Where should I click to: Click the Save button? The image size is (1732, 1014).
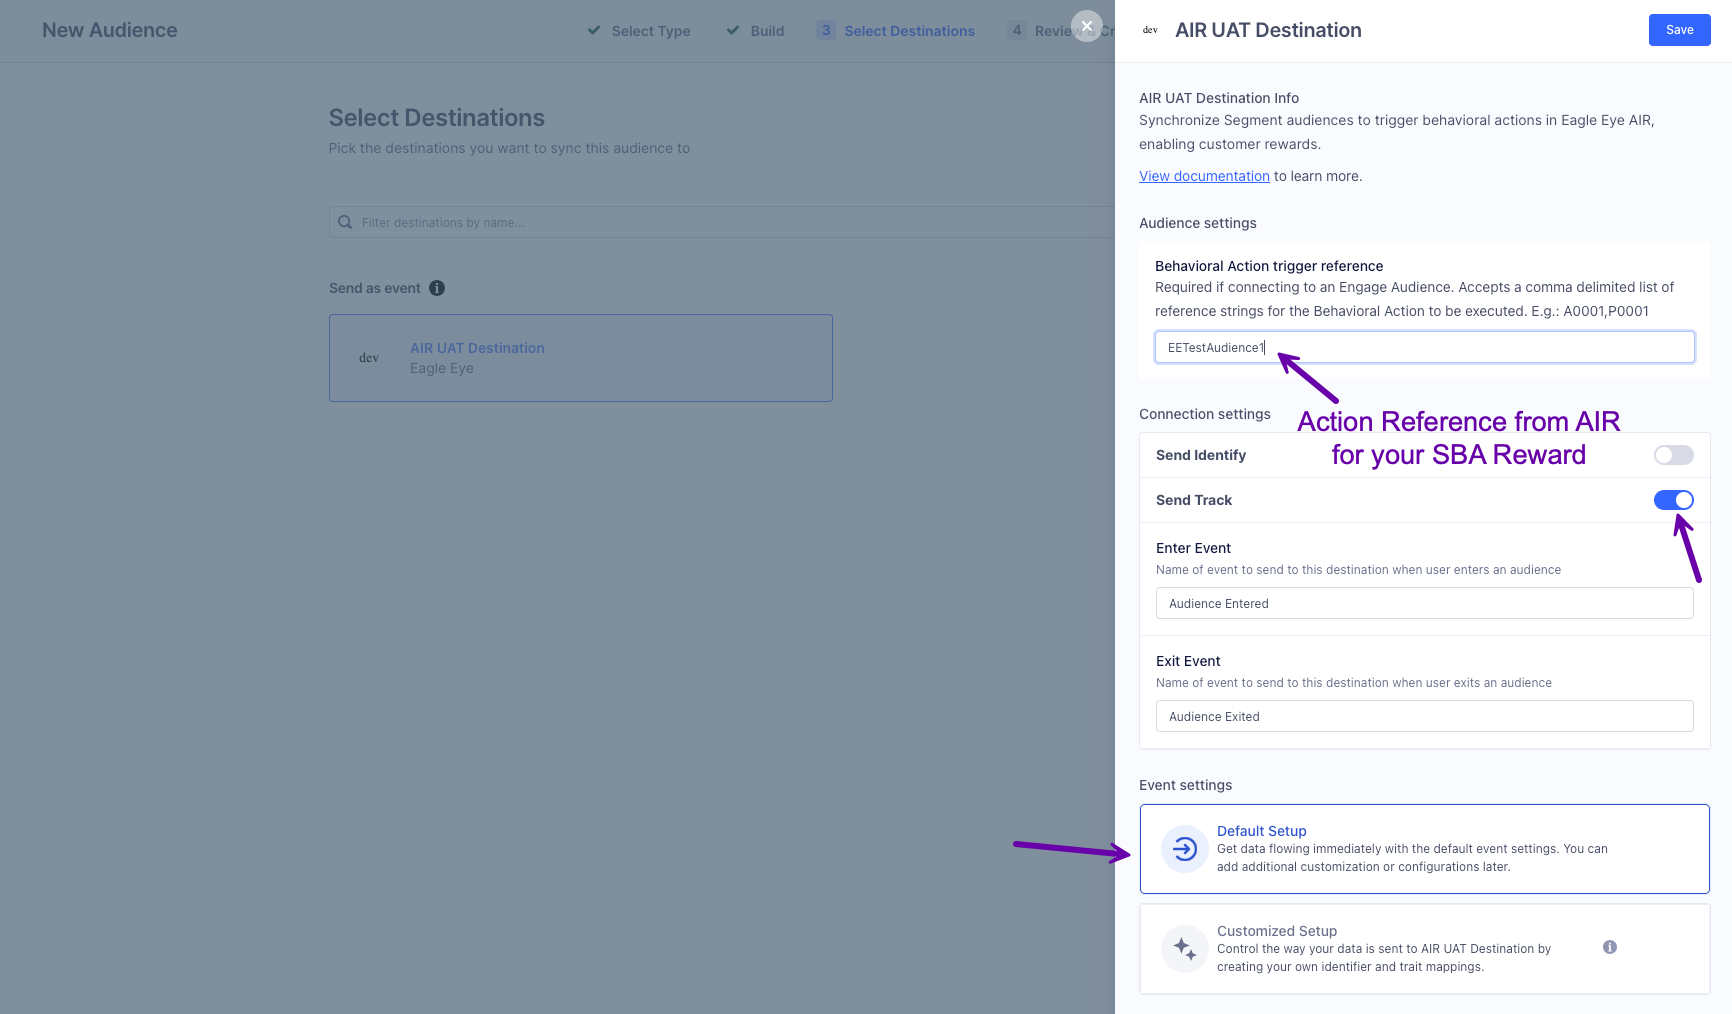(x=1679, y=30)
